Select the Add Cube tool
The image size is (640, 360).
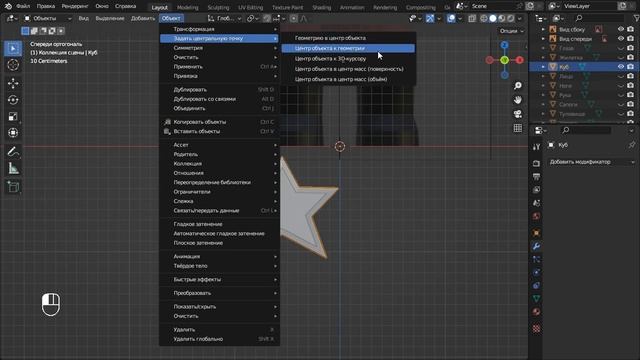point(13,187)
